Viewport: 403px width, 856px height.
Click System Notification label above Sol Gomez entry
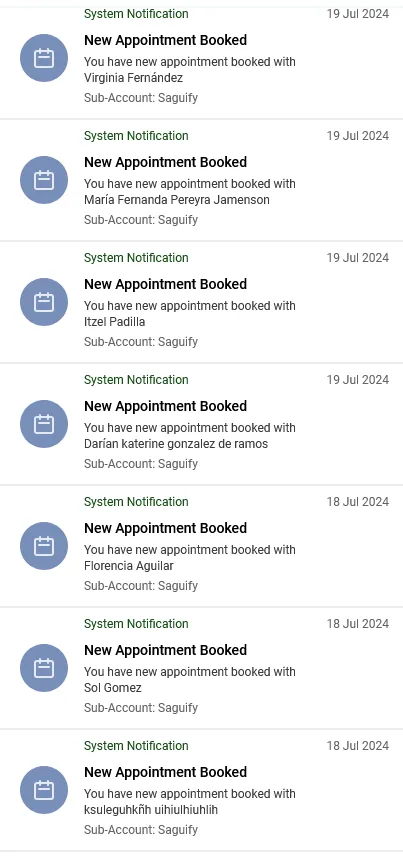tap(136, 623)
